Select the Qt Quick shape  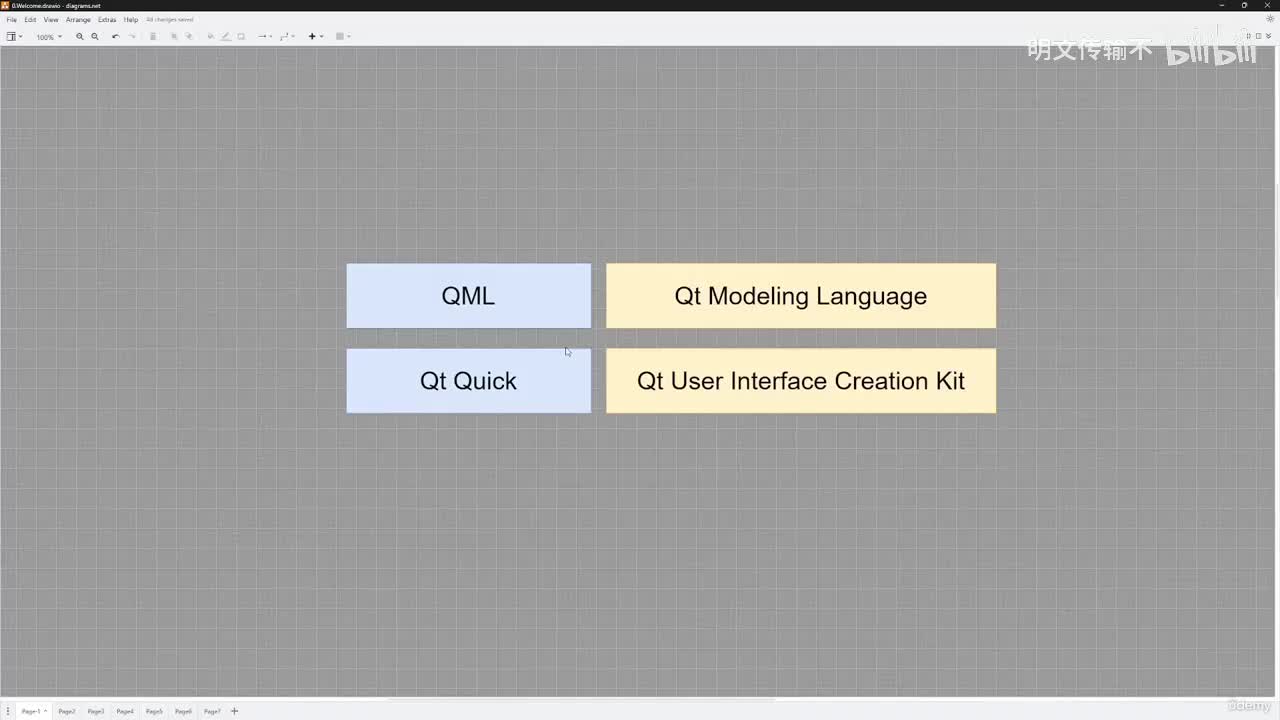pos(469,381)
